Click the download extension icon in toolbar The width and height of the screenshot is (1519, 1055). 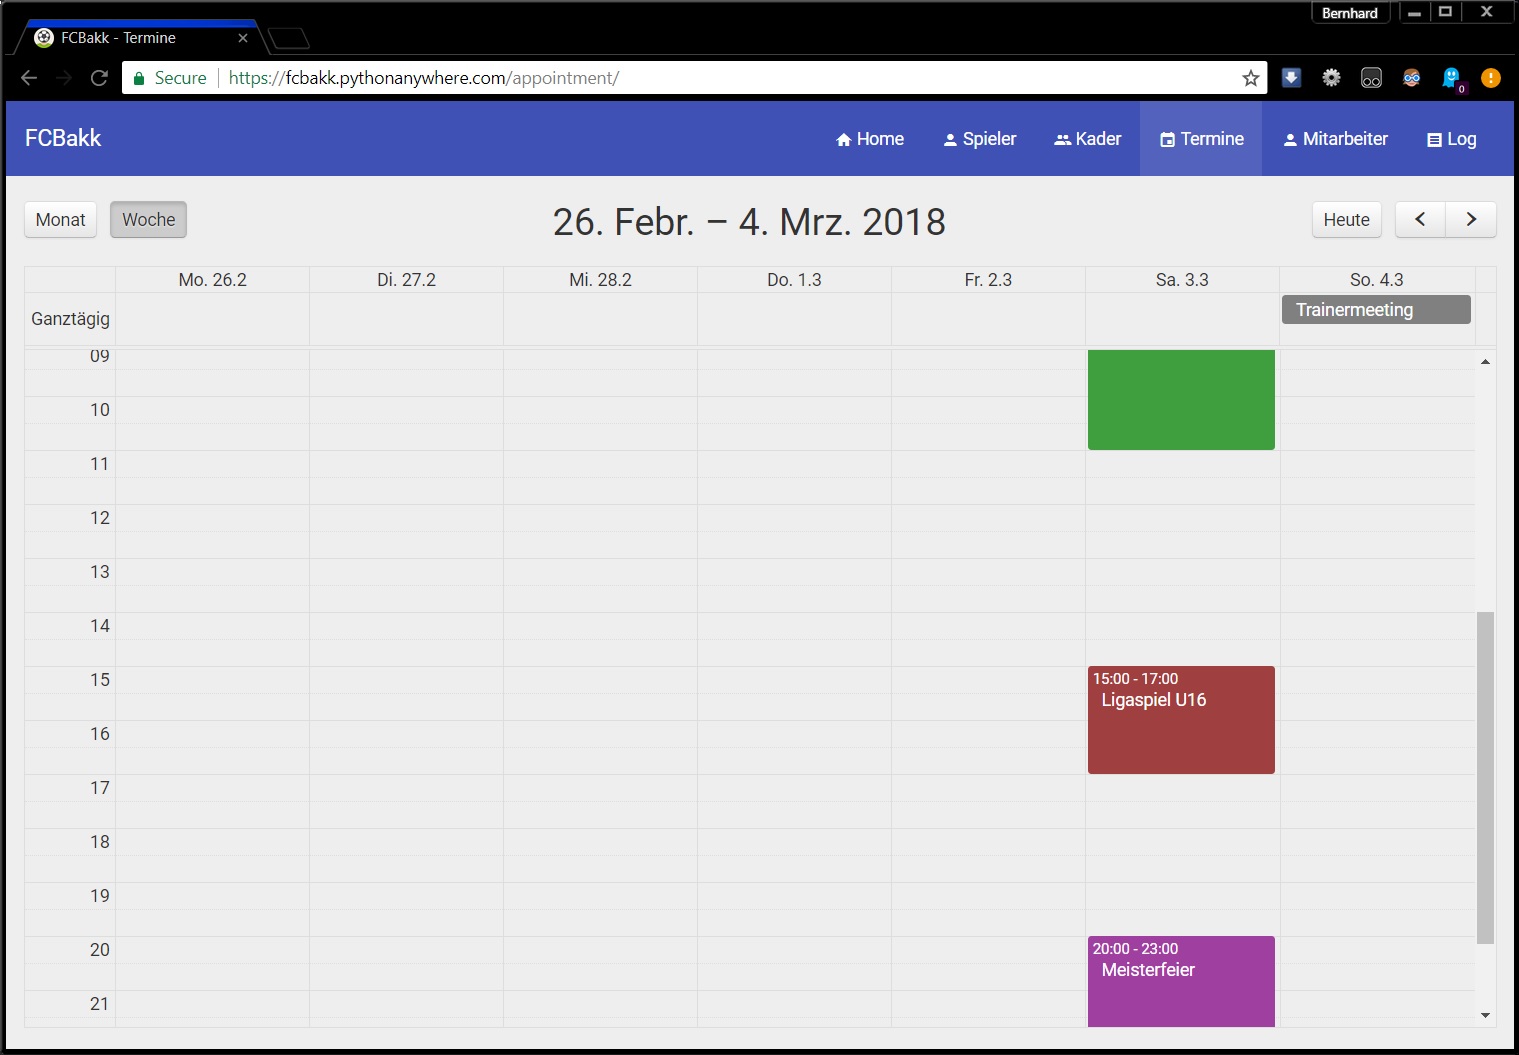[x=1291, y=78]
